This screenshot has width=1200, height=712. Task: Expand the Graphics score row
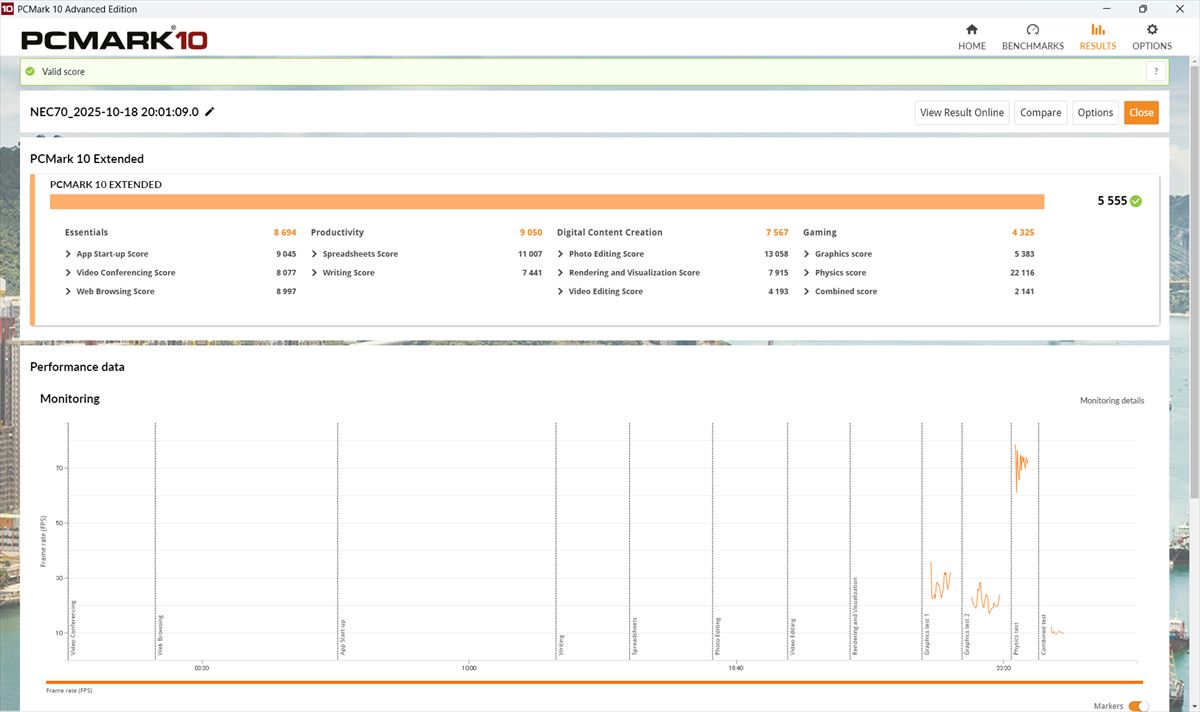tap(806, 254)
